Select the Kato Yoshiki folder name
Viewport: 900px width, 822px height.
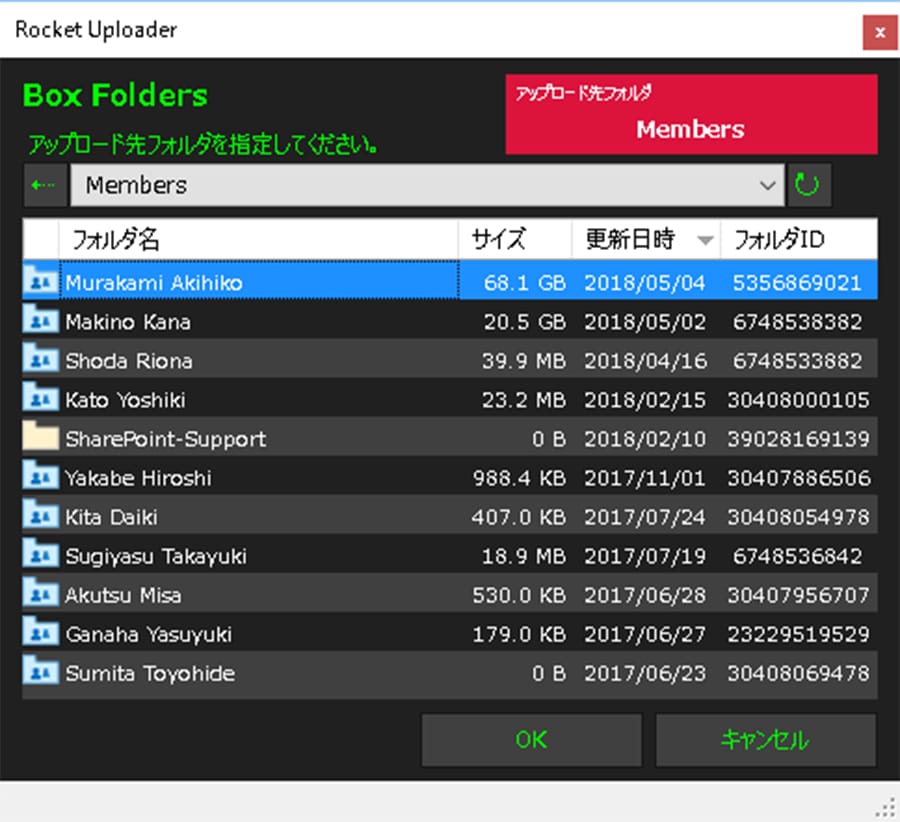126,400
